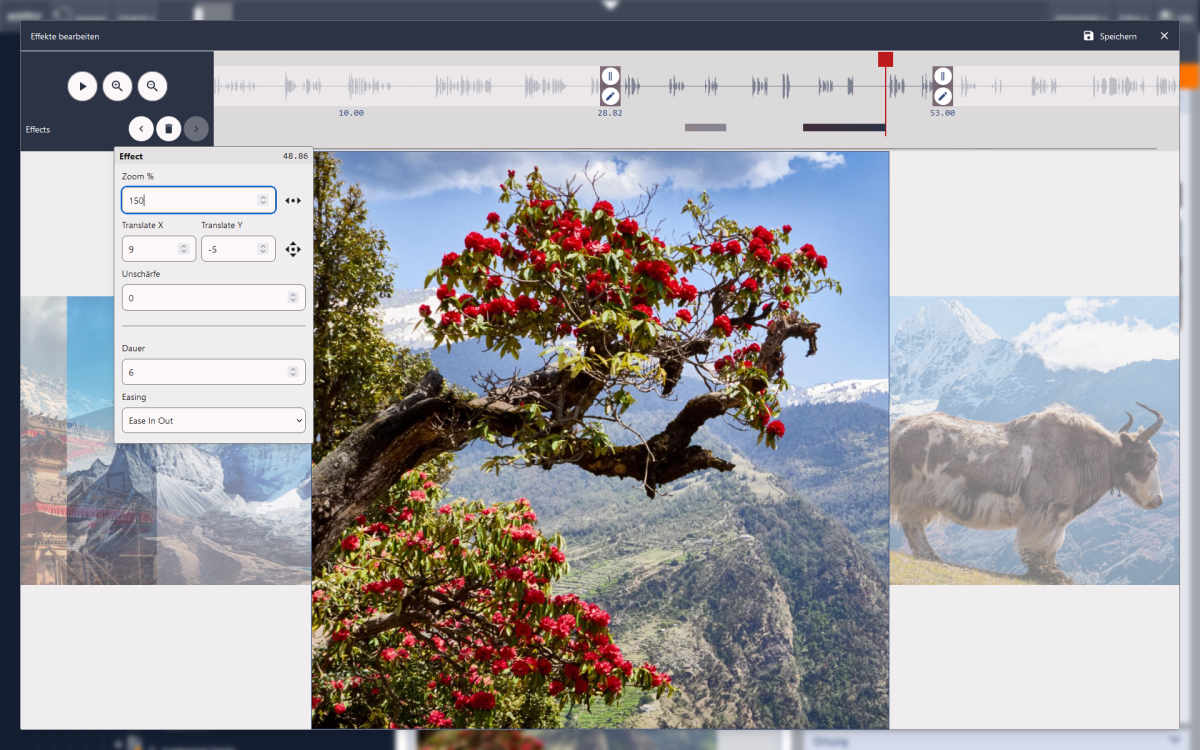The height and width of the screenshot is (750, 1200).
Task: Click the Zoom % stepper arrows
Action: click(263, 200)
